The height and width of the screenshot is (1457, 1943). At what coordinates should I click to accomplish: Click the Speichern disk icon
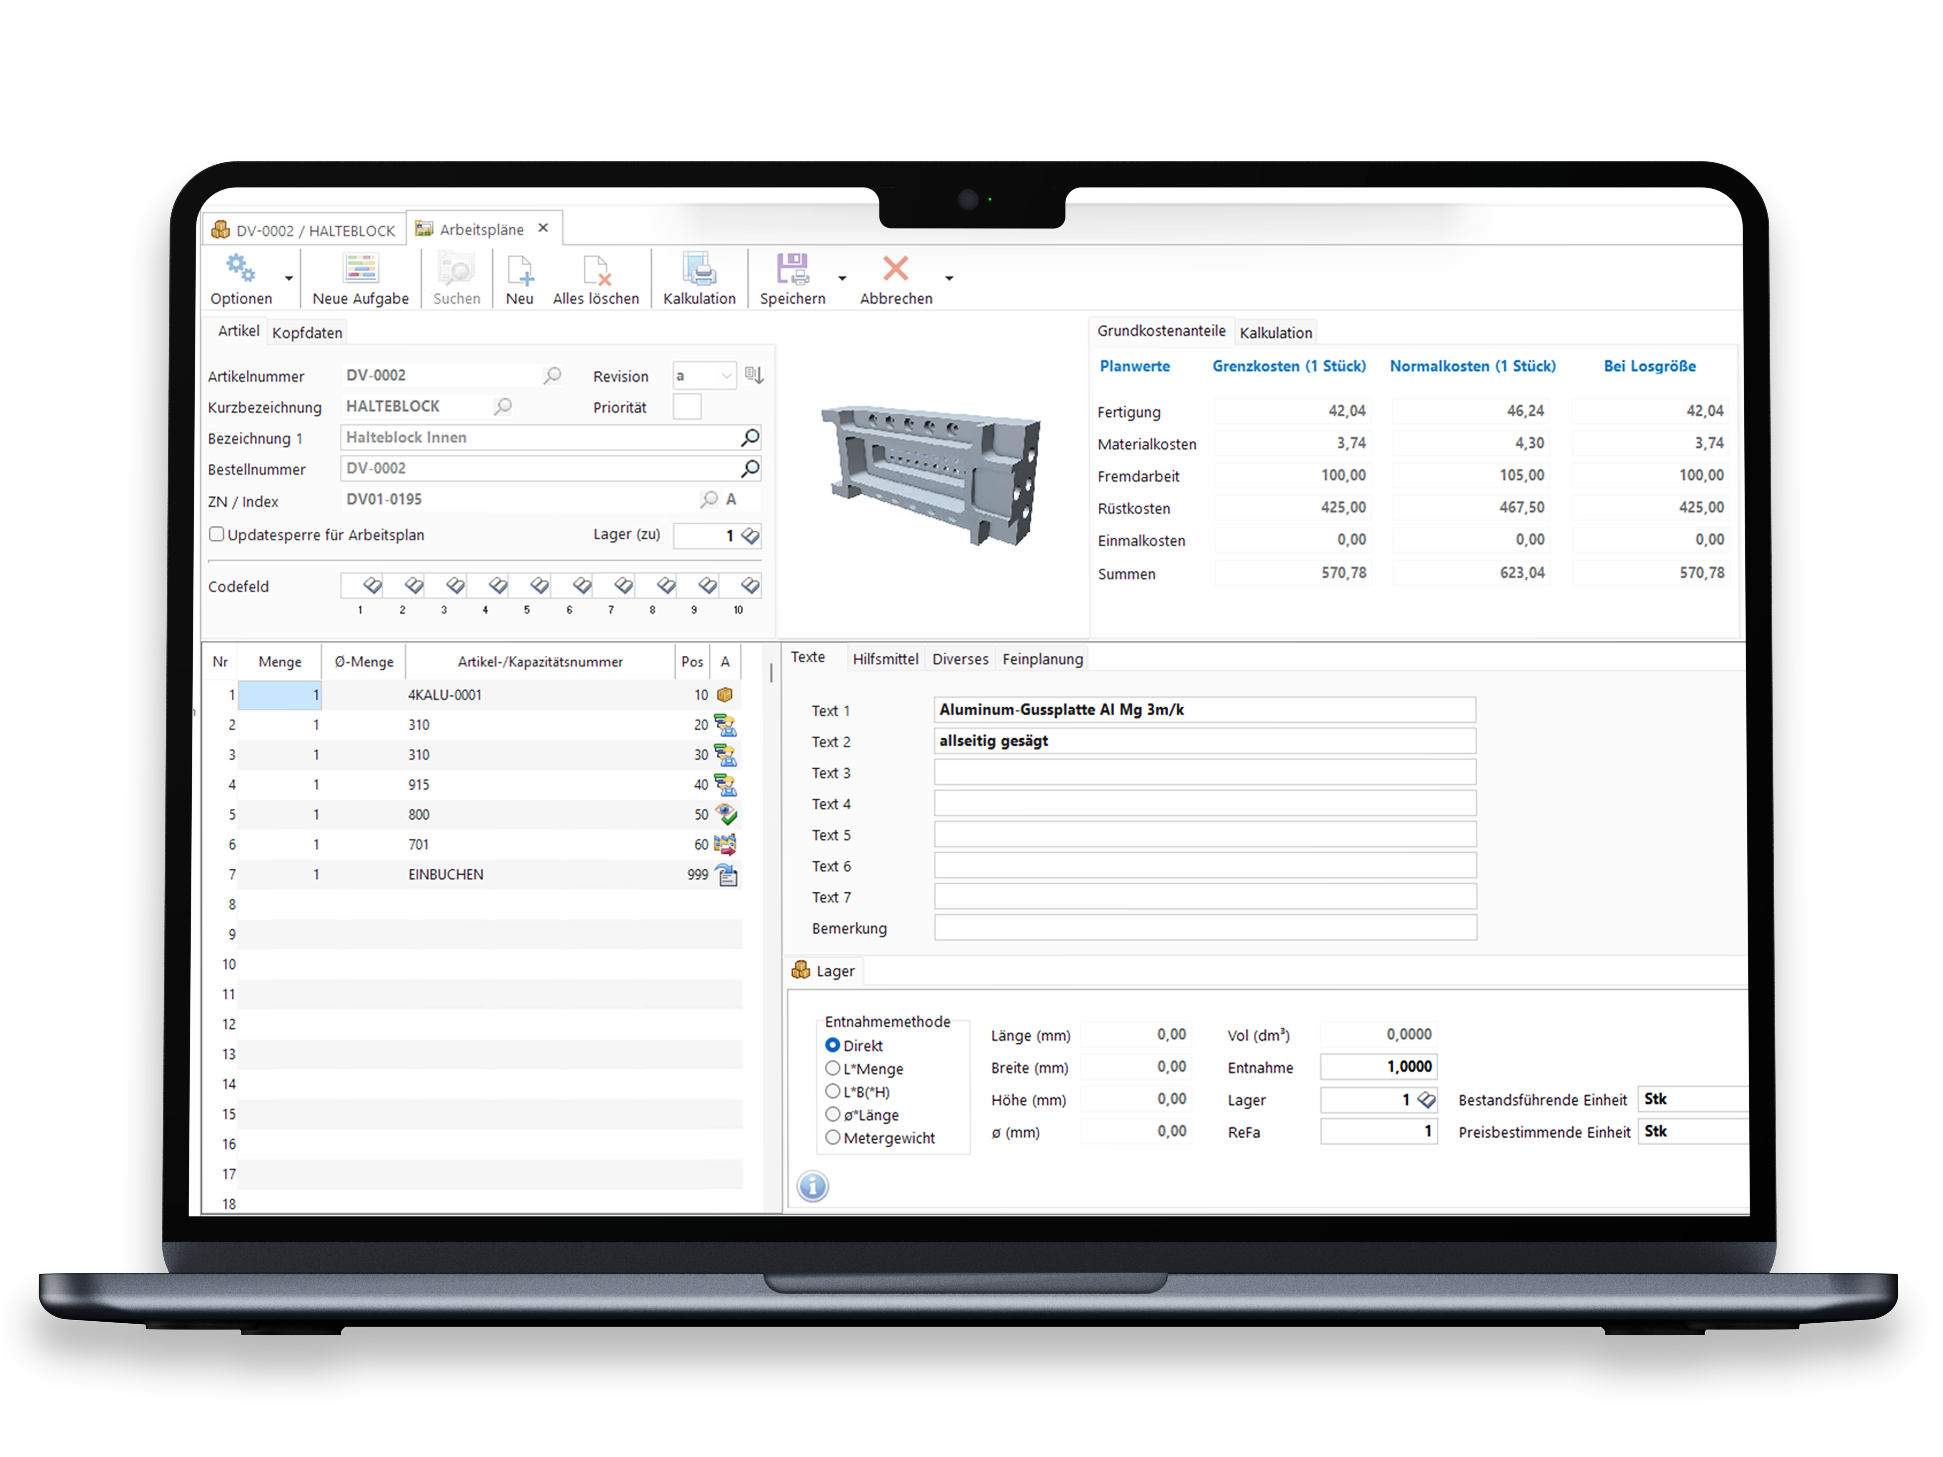tap(793, 268)
